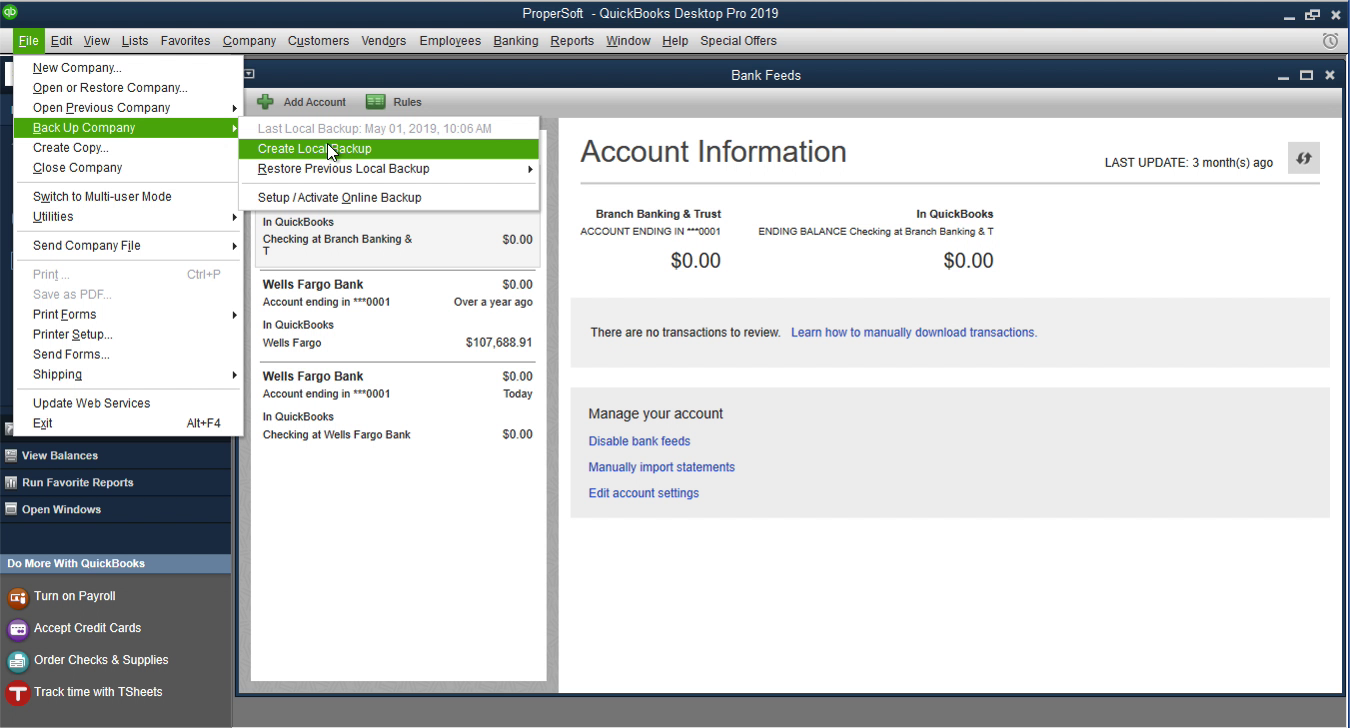Select Create Local Backup menu item
Screen dimensions: 1350x728
tap(389, 149)
